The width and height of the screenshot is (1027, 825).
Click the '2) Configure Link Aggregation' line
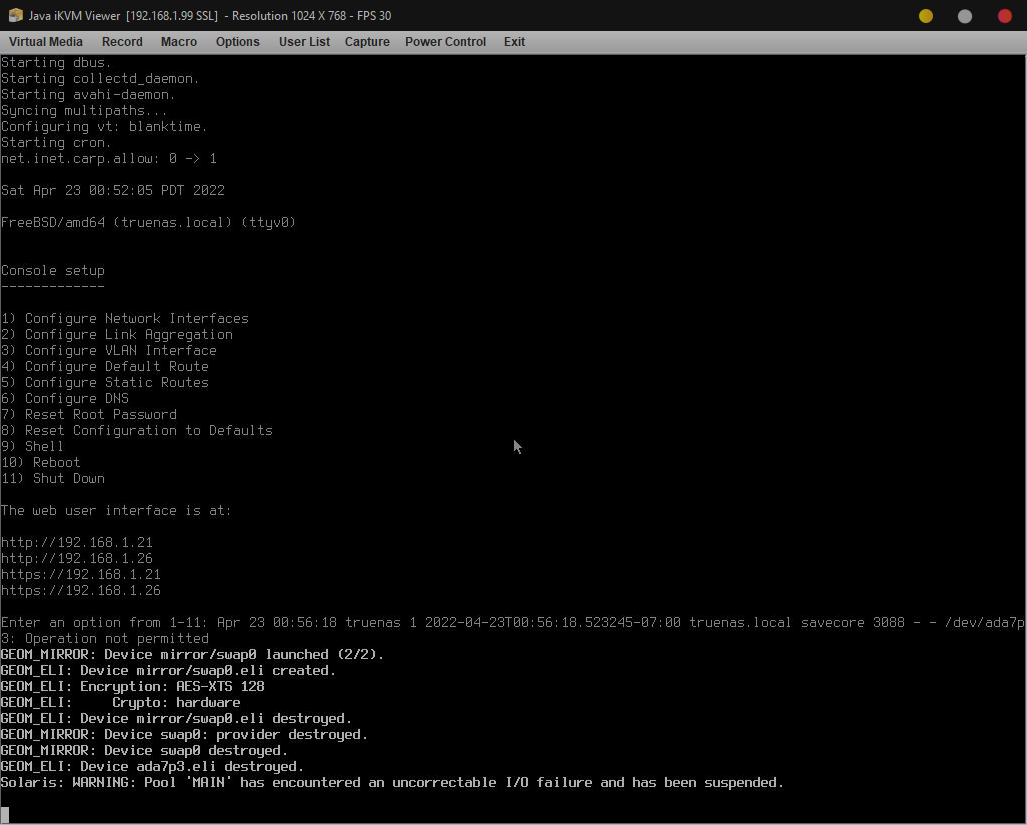pos(117,335)
